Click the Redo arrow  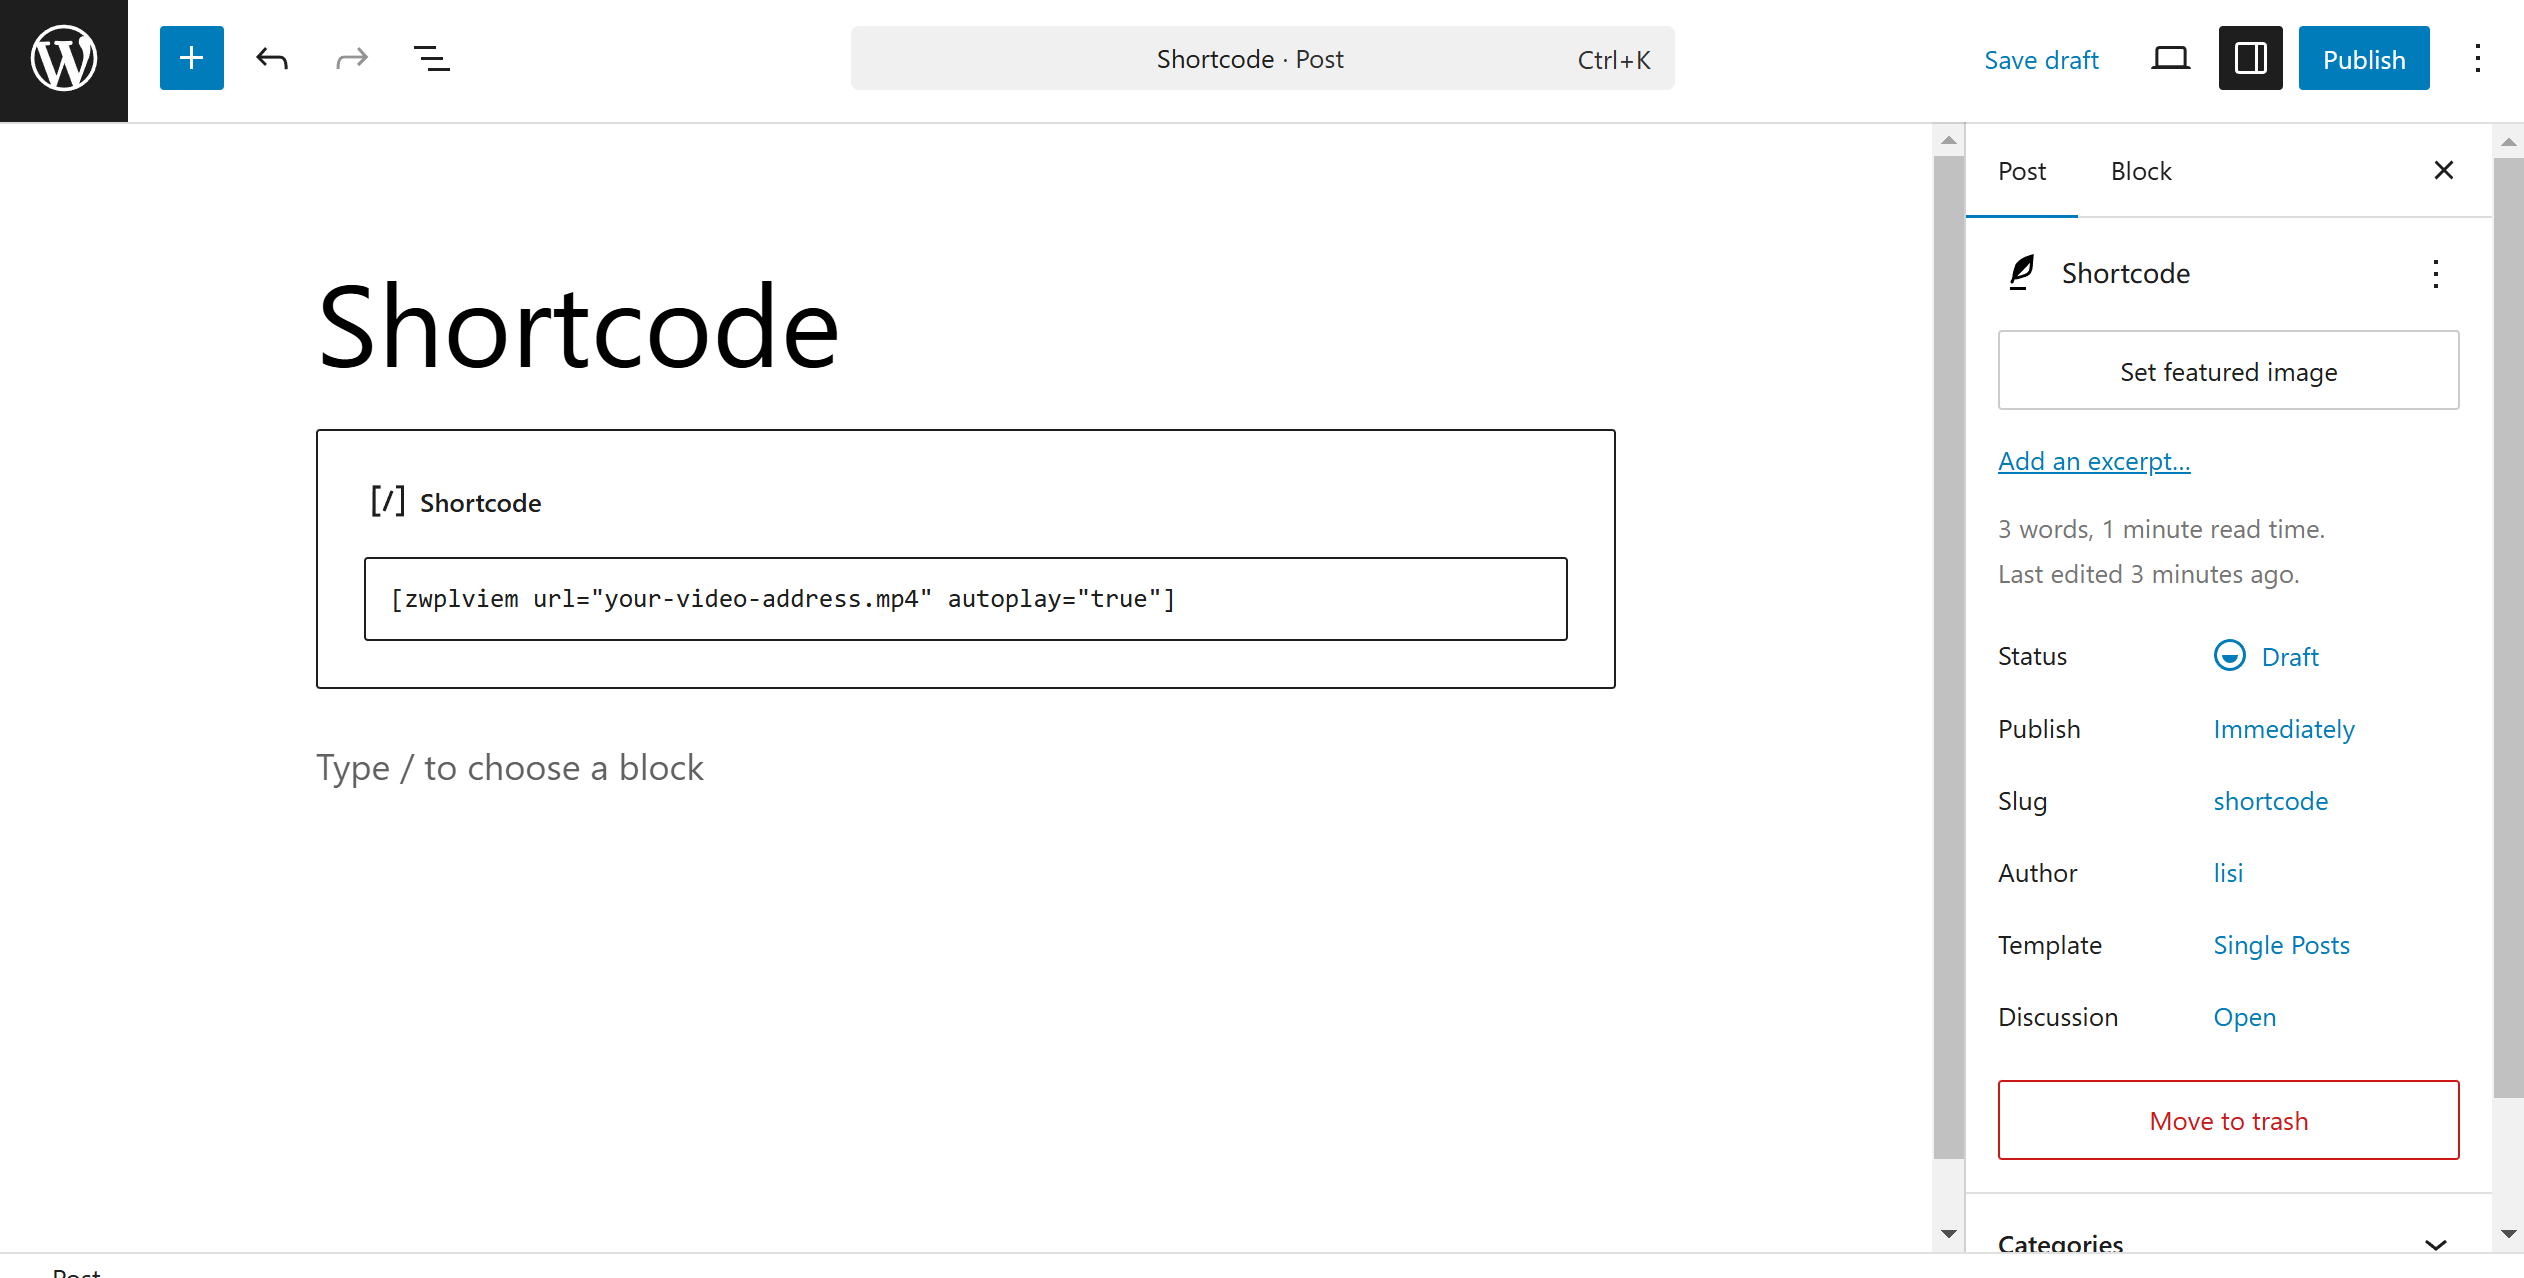(350, 58)
